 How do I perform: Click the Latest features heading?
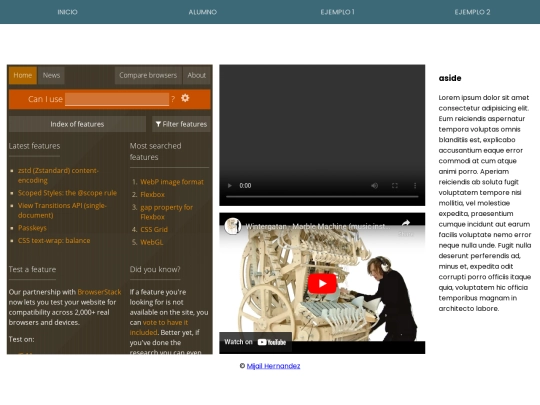[34, 146]
